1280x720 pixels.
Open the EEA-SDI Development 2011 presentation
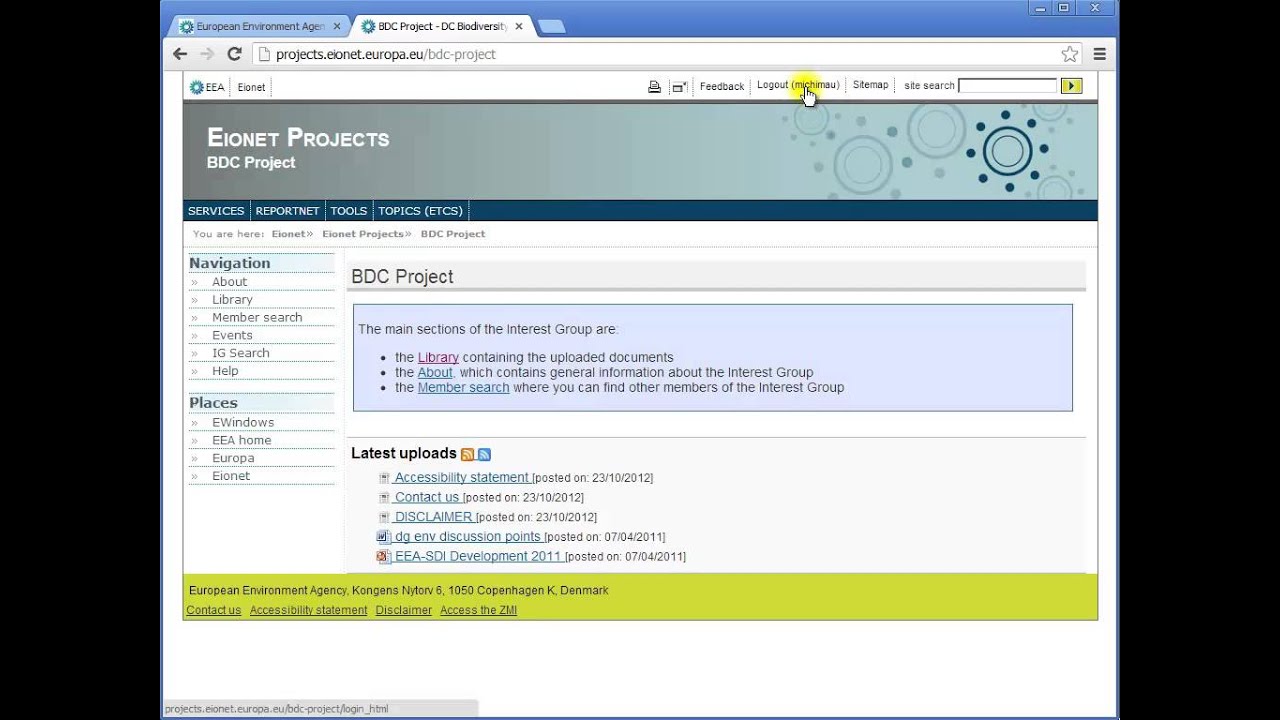coord(478,556)
